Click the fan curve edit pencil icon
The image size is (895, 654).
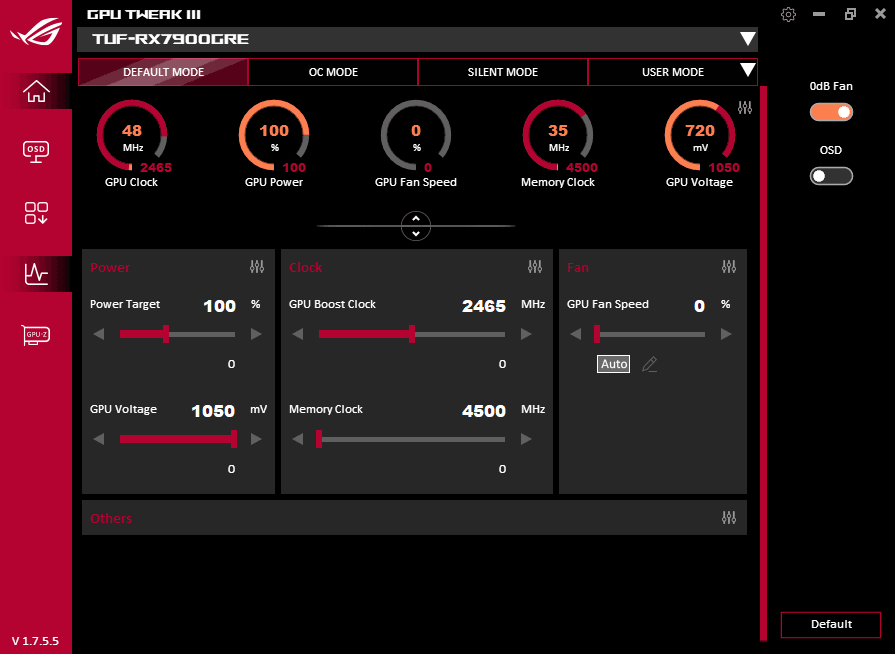click(x=650, y=364)
